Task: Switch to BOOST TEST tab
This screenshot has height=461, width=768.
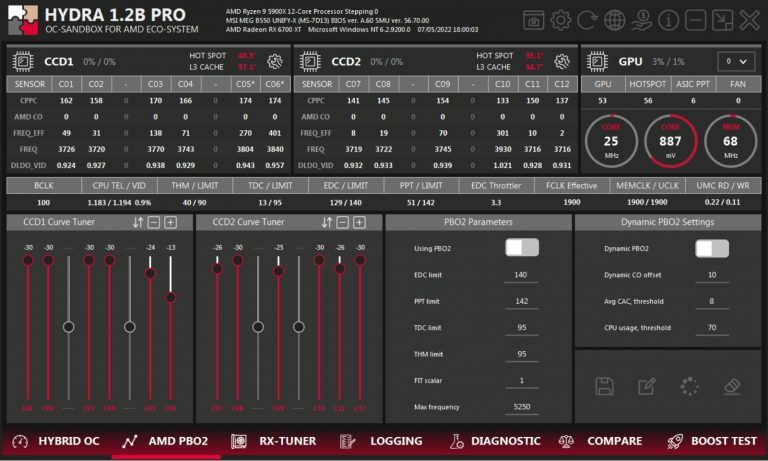Action: [x=712, y=441]
